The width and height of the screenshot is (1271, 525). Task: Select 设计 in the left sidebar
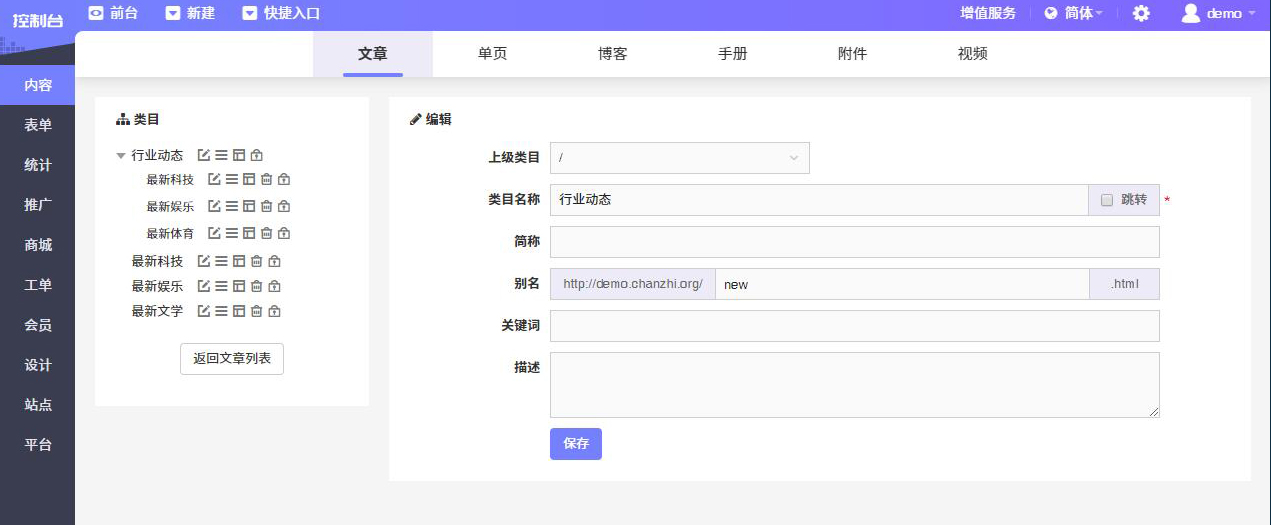37,365
